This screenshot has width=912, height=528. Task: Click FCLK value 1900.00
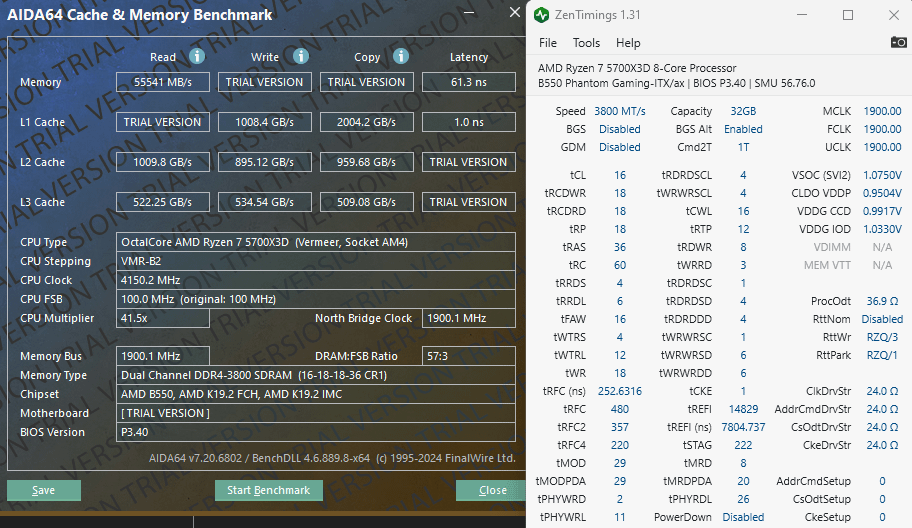(882, 129)
